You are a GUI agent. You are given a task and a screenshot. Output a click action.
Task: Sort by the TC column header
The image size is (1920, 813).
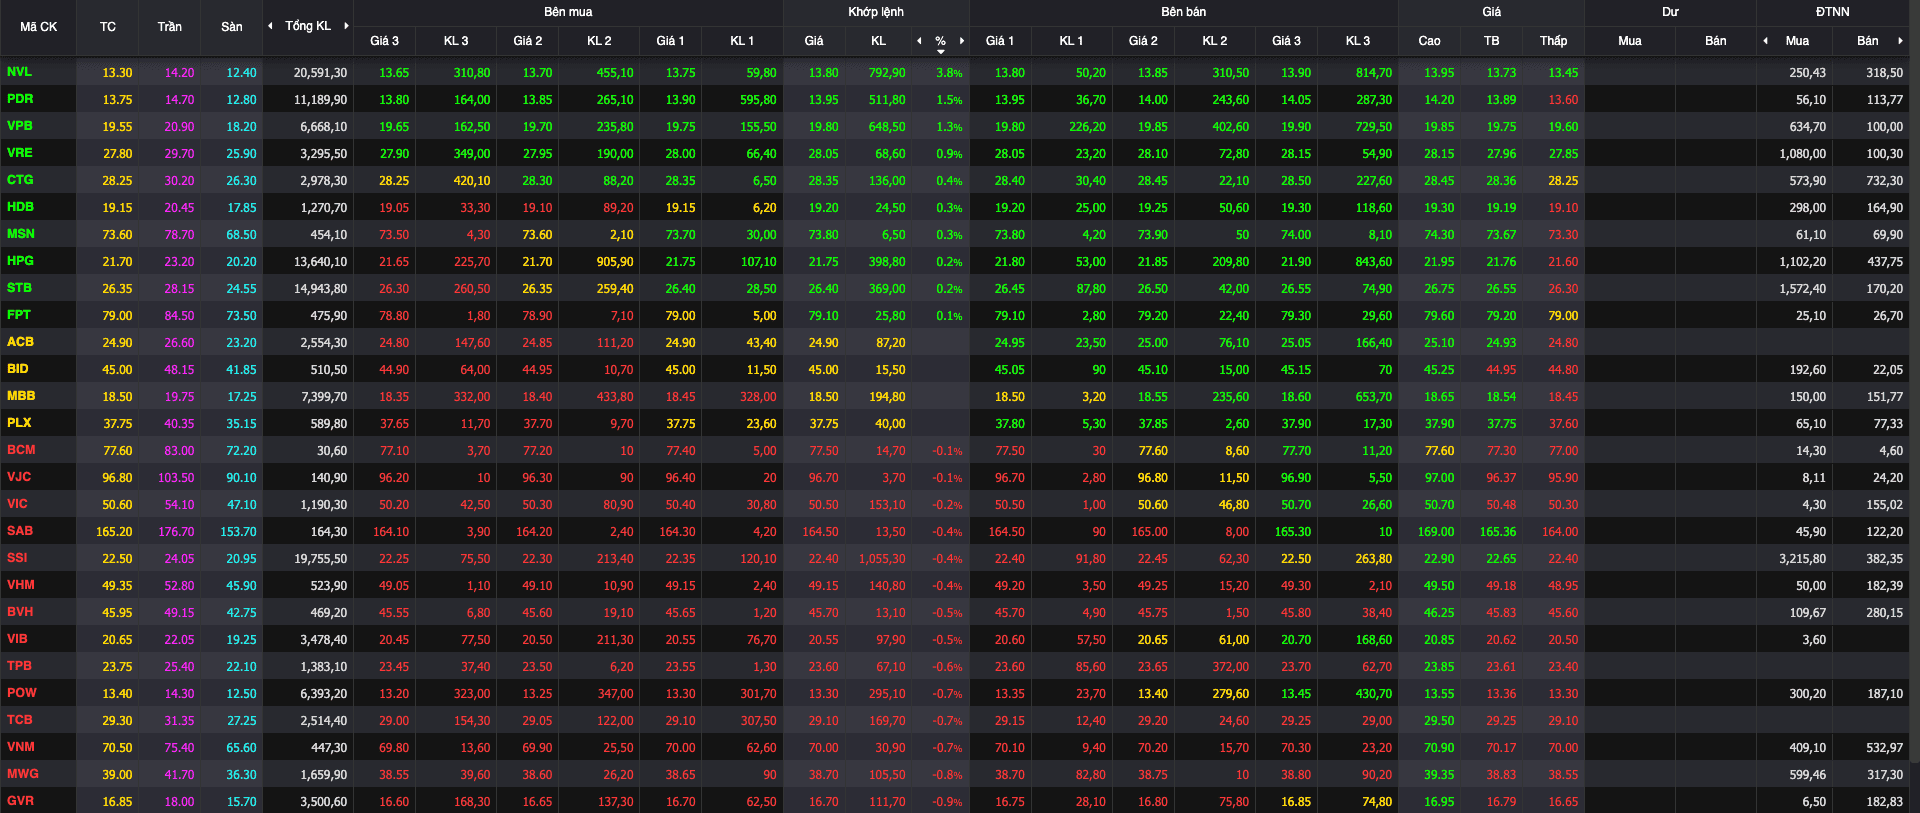107,27
